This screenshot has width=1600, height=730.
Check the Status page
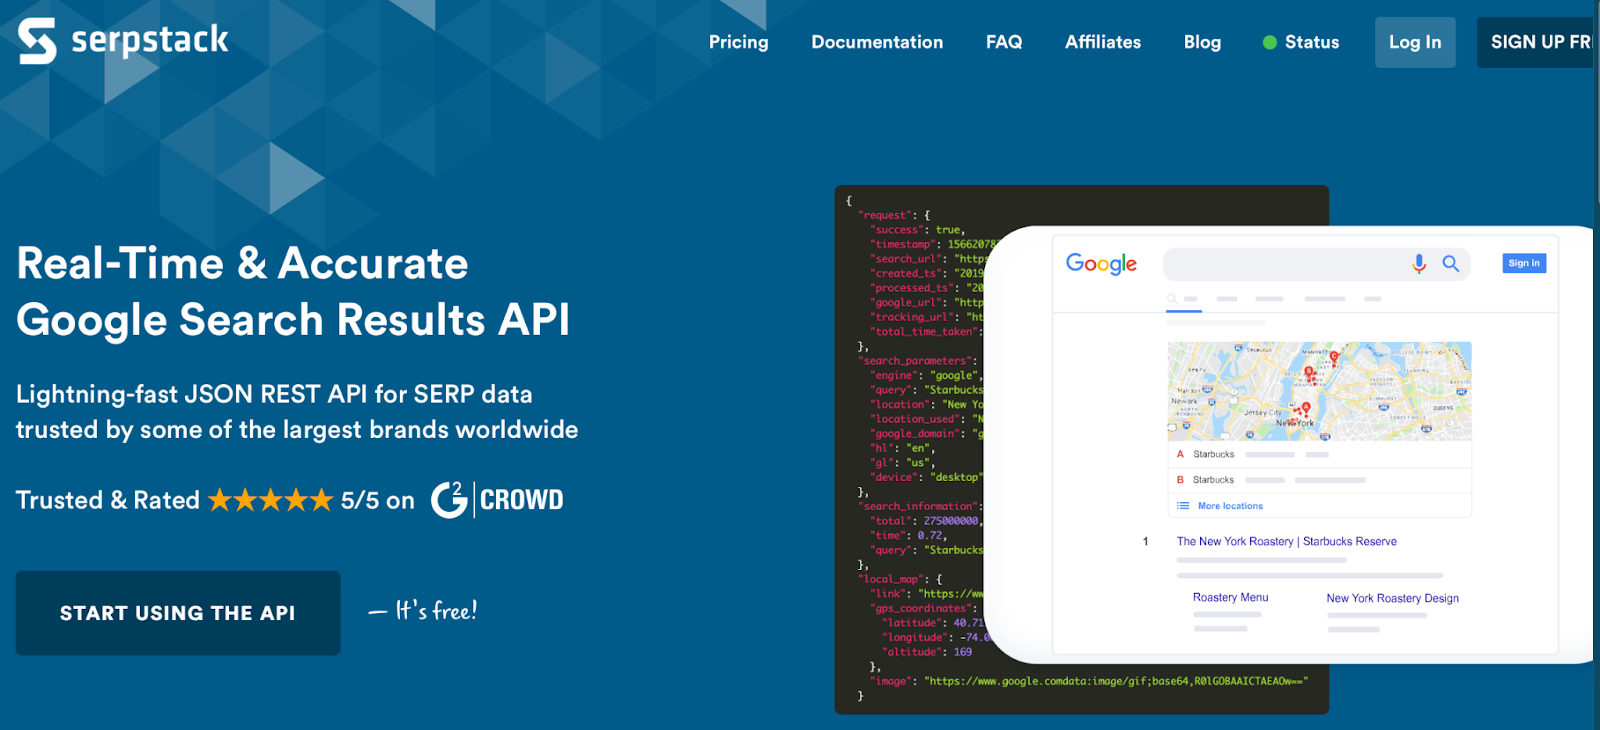[1311, 42]
